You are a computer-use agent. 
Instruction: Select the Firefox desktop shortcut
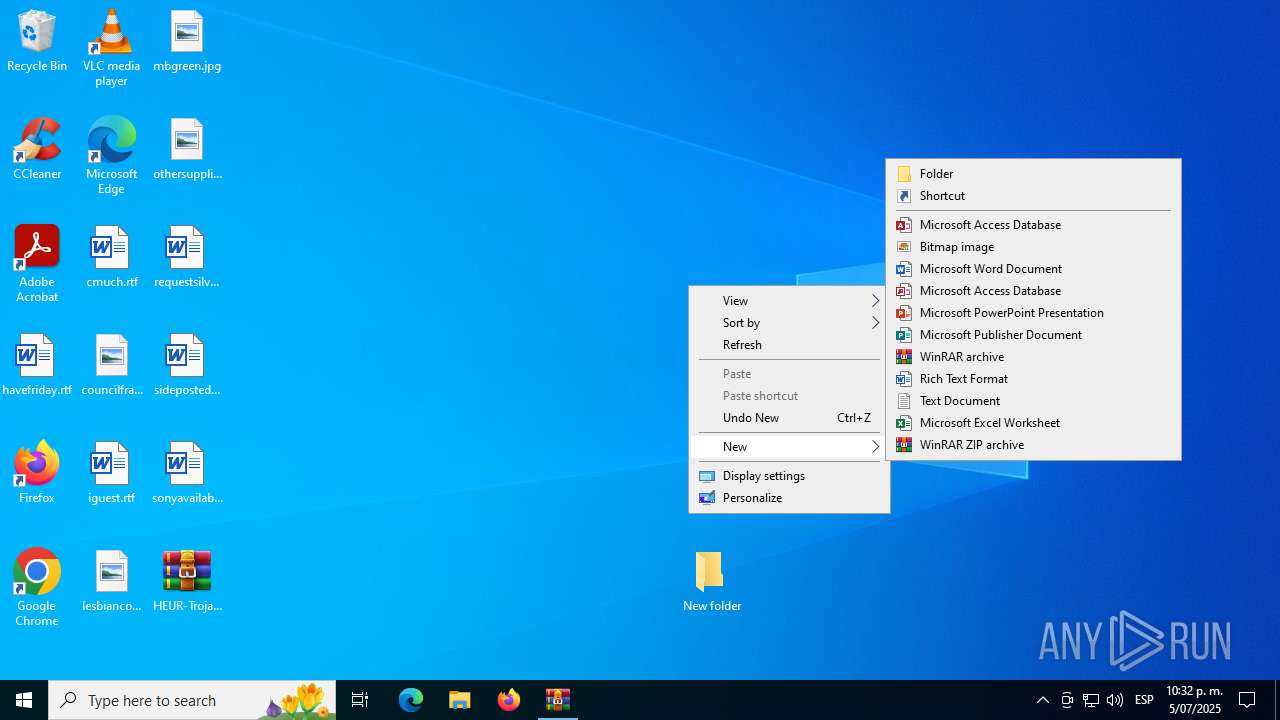pyautogui.click(x=37, y=474)
